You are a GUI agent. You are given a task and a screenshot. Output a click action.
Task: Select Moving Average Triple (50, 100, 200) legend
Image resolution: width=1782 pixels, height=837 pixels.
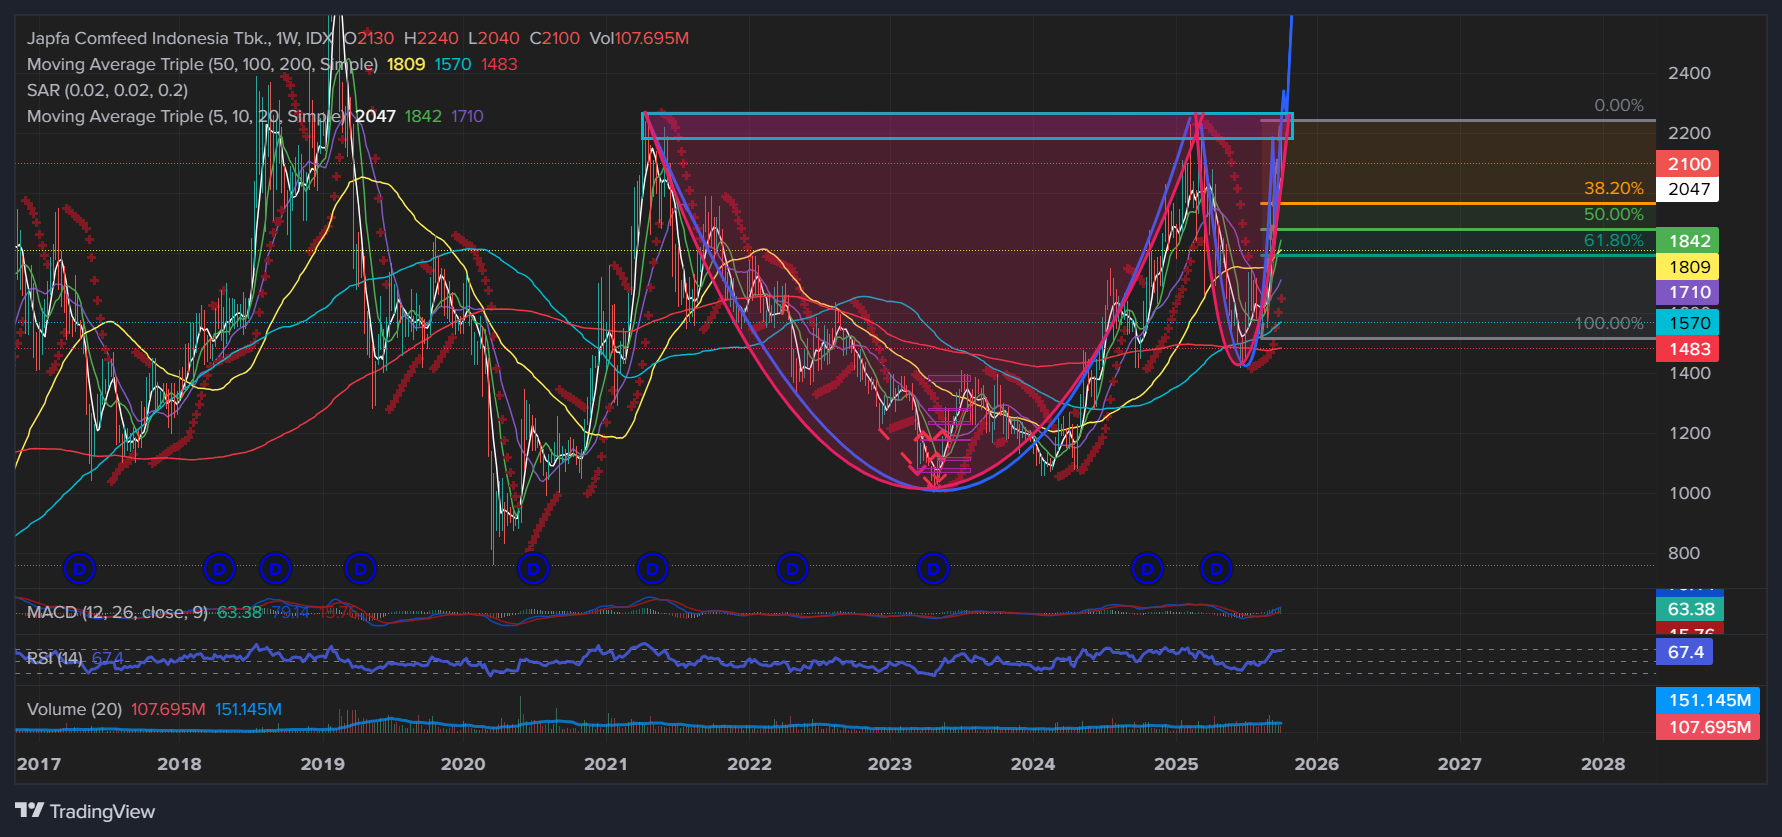(x=202, y=64)
